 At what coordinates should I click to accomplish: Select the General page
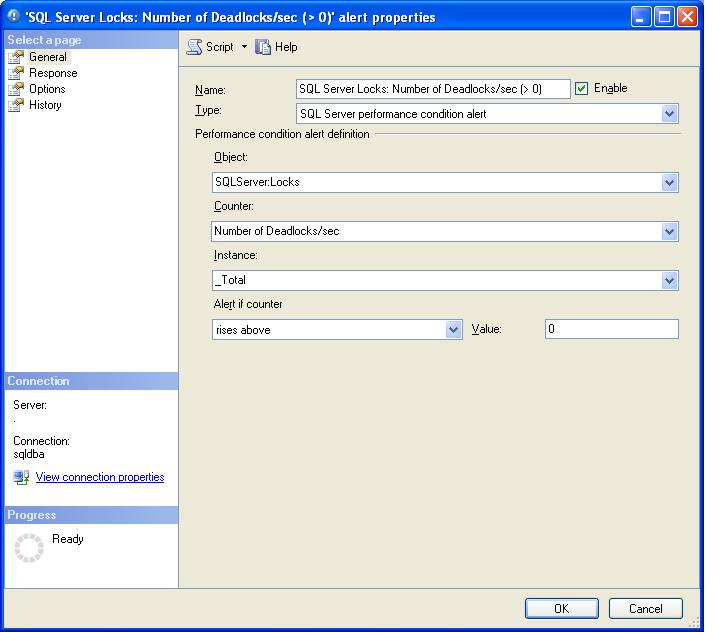(x=48, y=57)
